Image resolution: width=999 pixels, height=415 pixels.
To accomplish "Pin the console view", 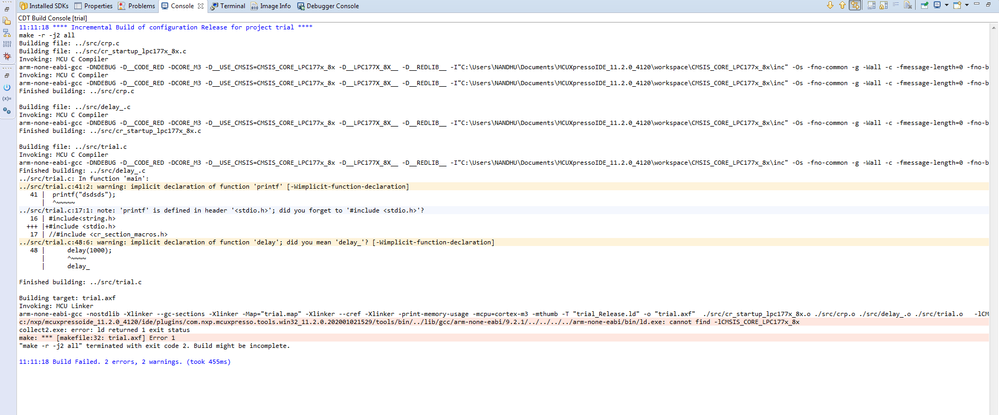I will point(924,5).
